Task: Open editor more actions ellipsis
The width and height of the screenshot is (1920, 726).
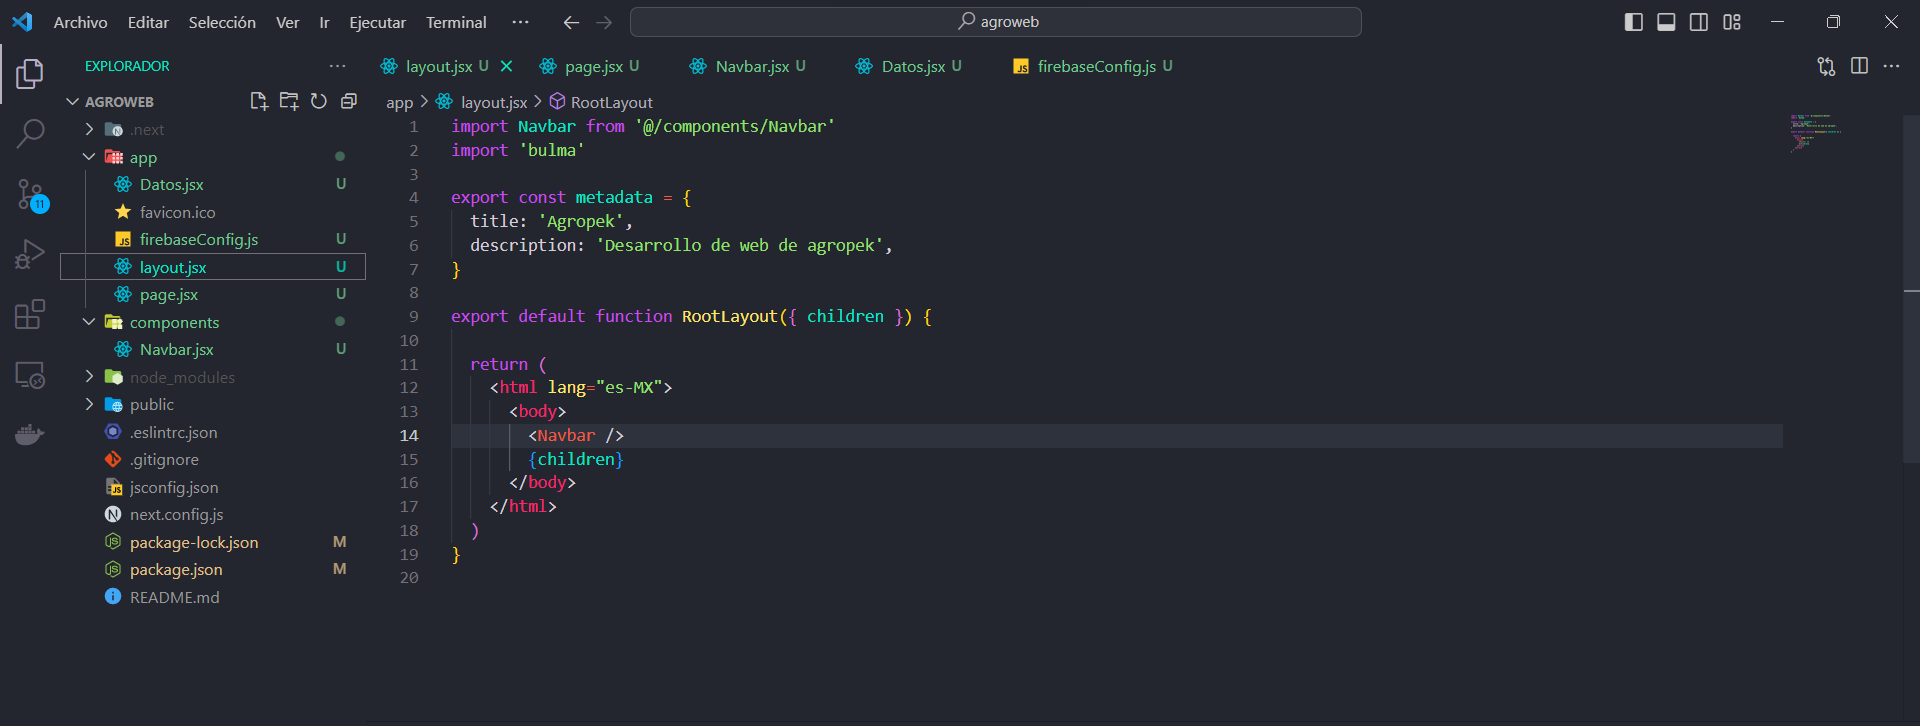Action: tap(1891, 66)
